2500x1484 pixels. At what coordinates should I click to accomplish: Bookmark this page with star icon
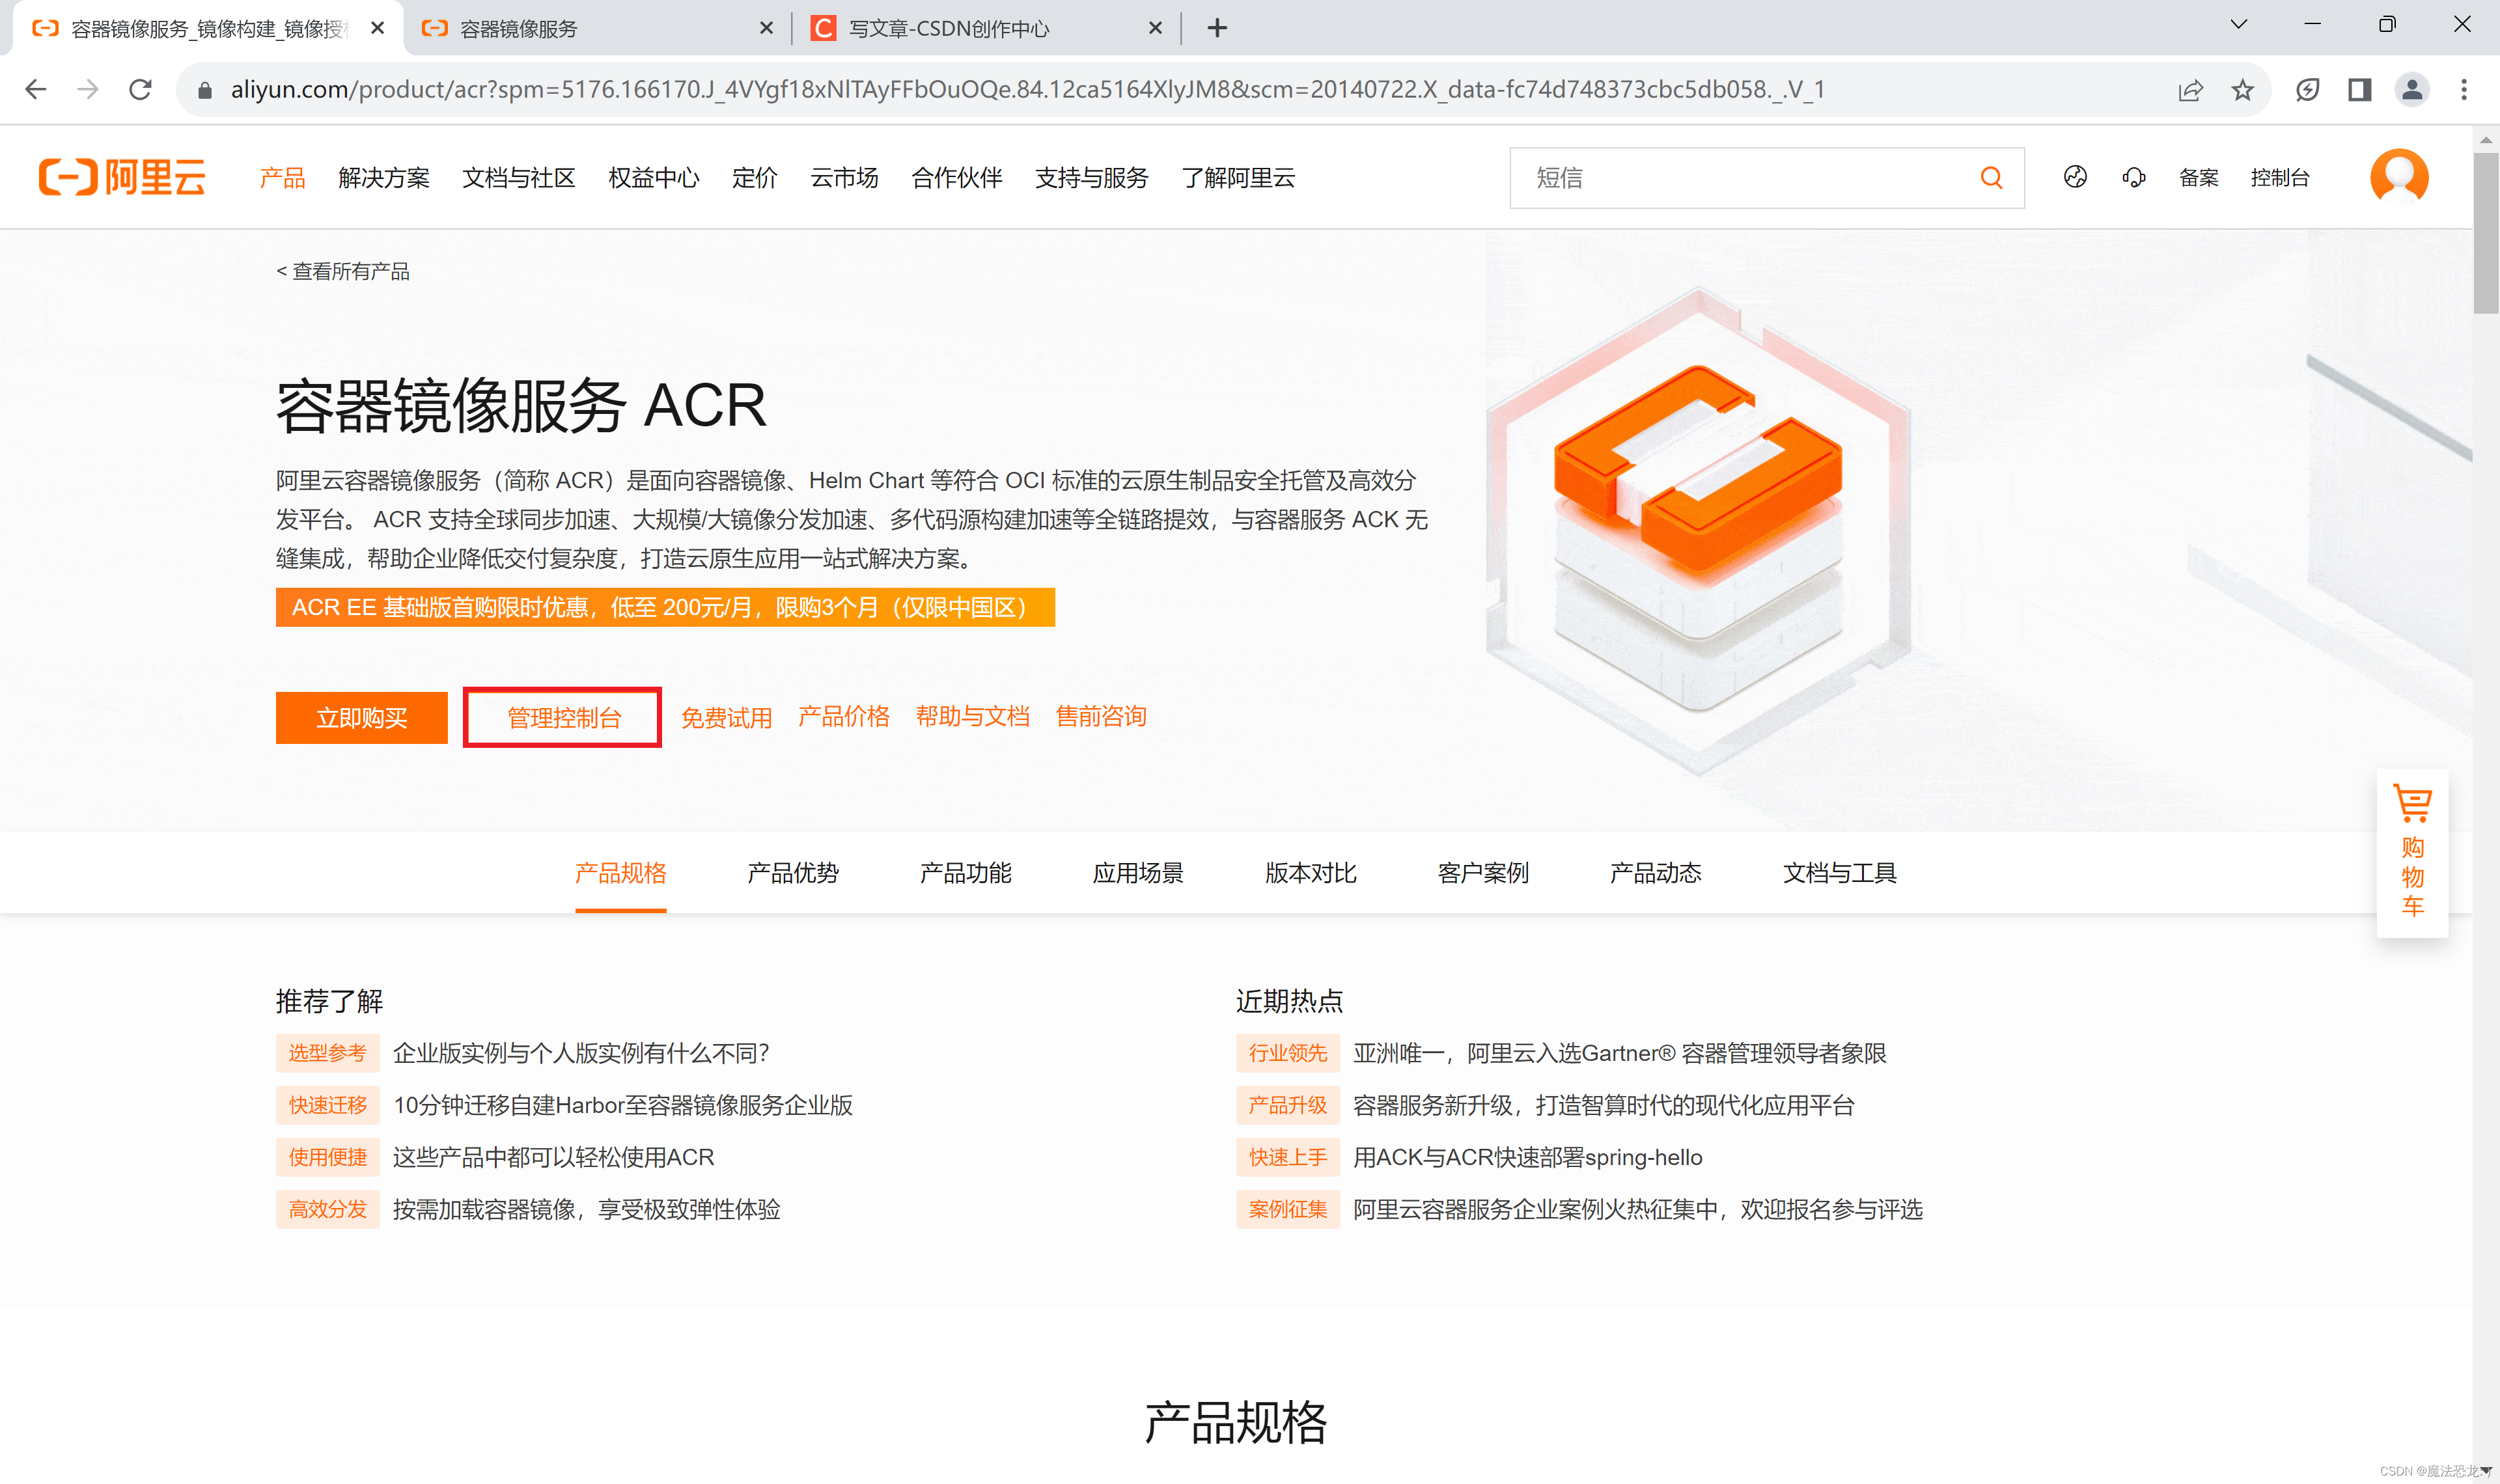[x=2242, y=90]
